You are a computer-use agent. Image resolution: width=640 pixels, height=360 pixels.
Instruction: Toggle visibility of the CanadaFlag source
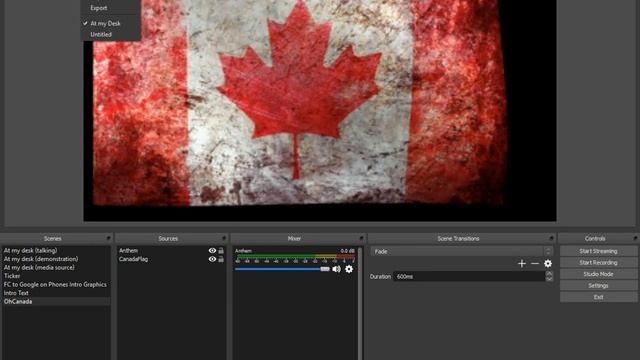212,259
